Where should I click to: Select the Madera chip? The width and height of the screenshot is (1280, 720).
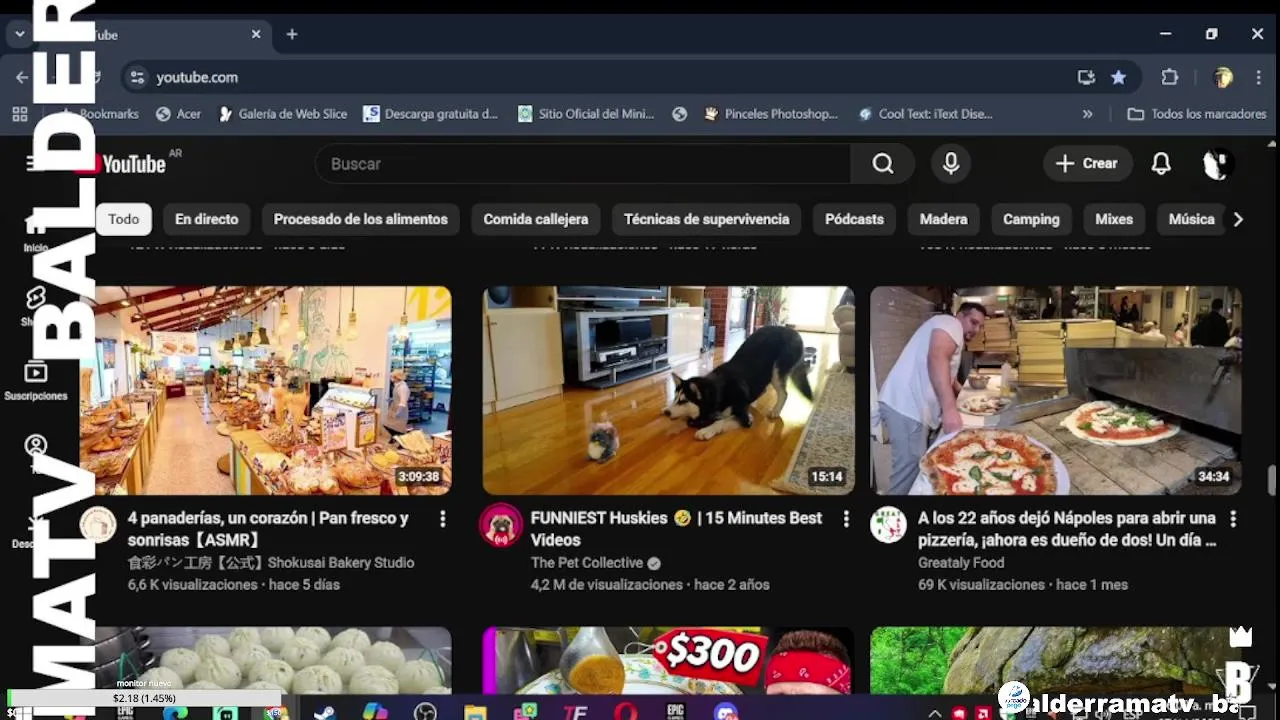pos(944,219)
